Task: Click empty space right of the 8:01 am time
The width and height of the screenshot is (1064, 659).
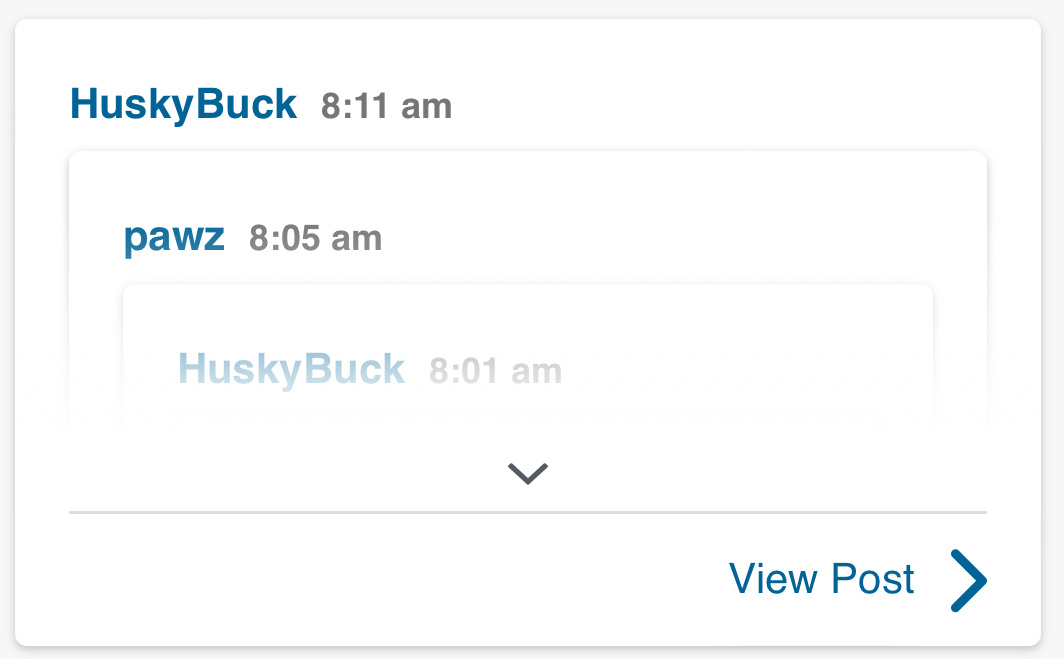Action: point(740,371)
